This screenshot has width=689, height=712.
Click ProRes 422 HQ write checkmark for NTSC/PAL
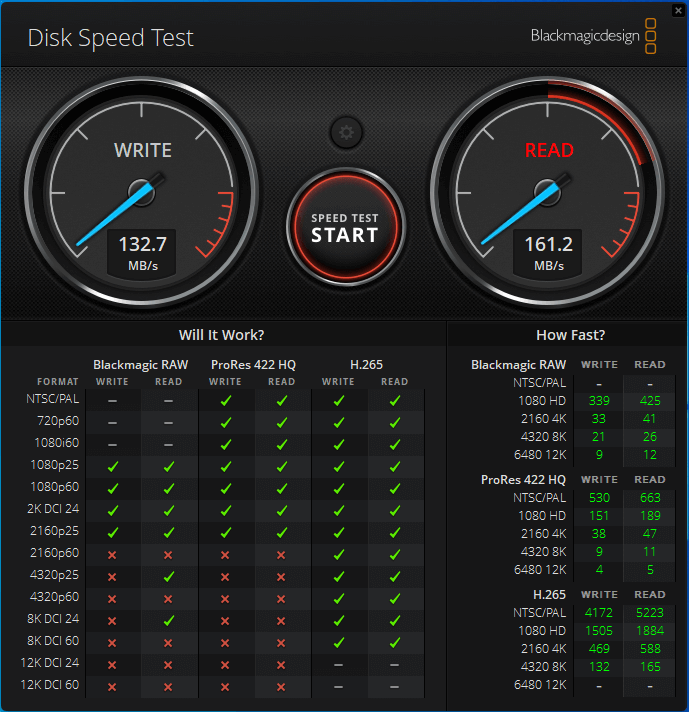(225, 400)
